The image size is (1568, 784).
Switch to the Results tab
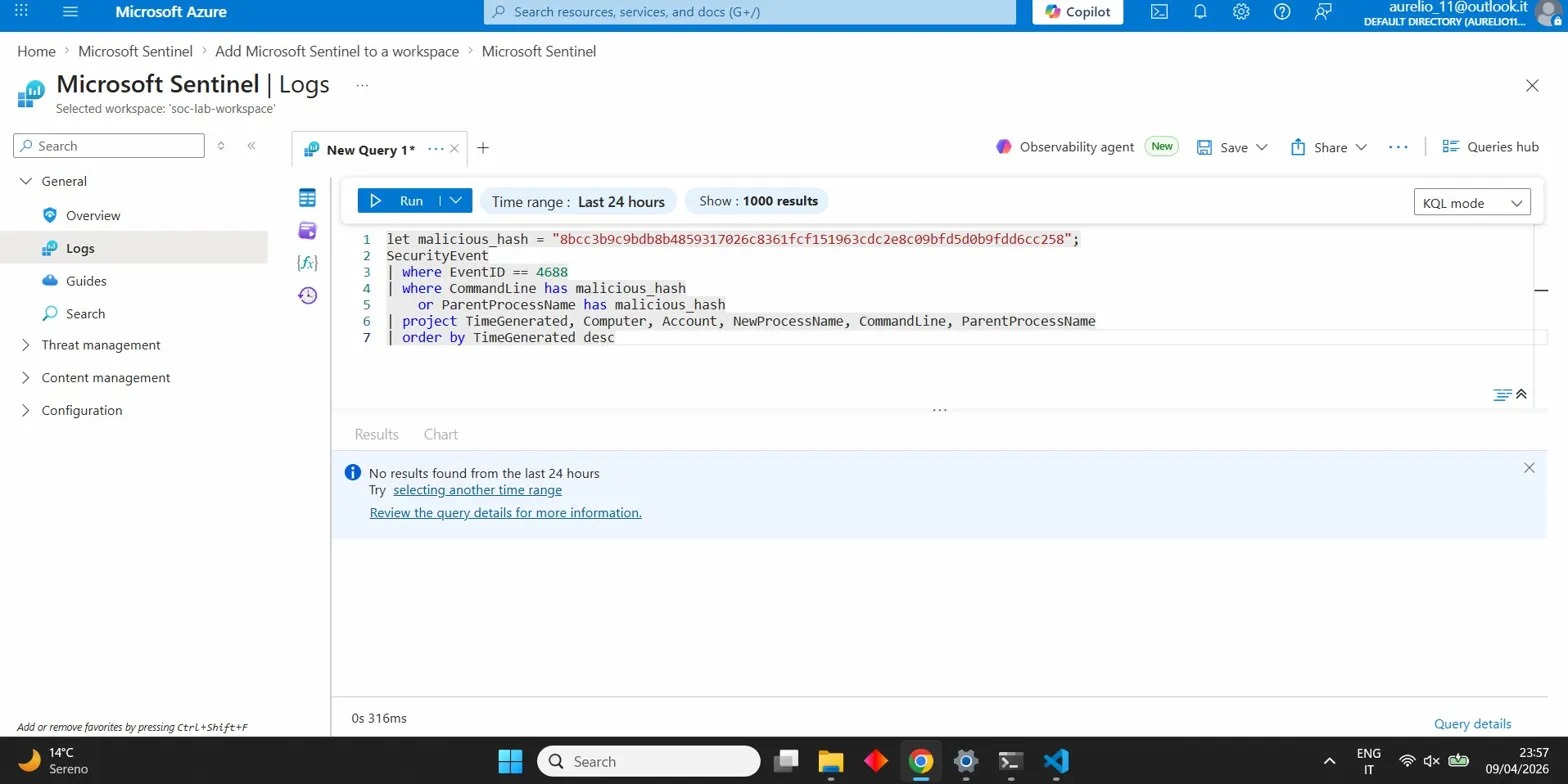point(376,434)
